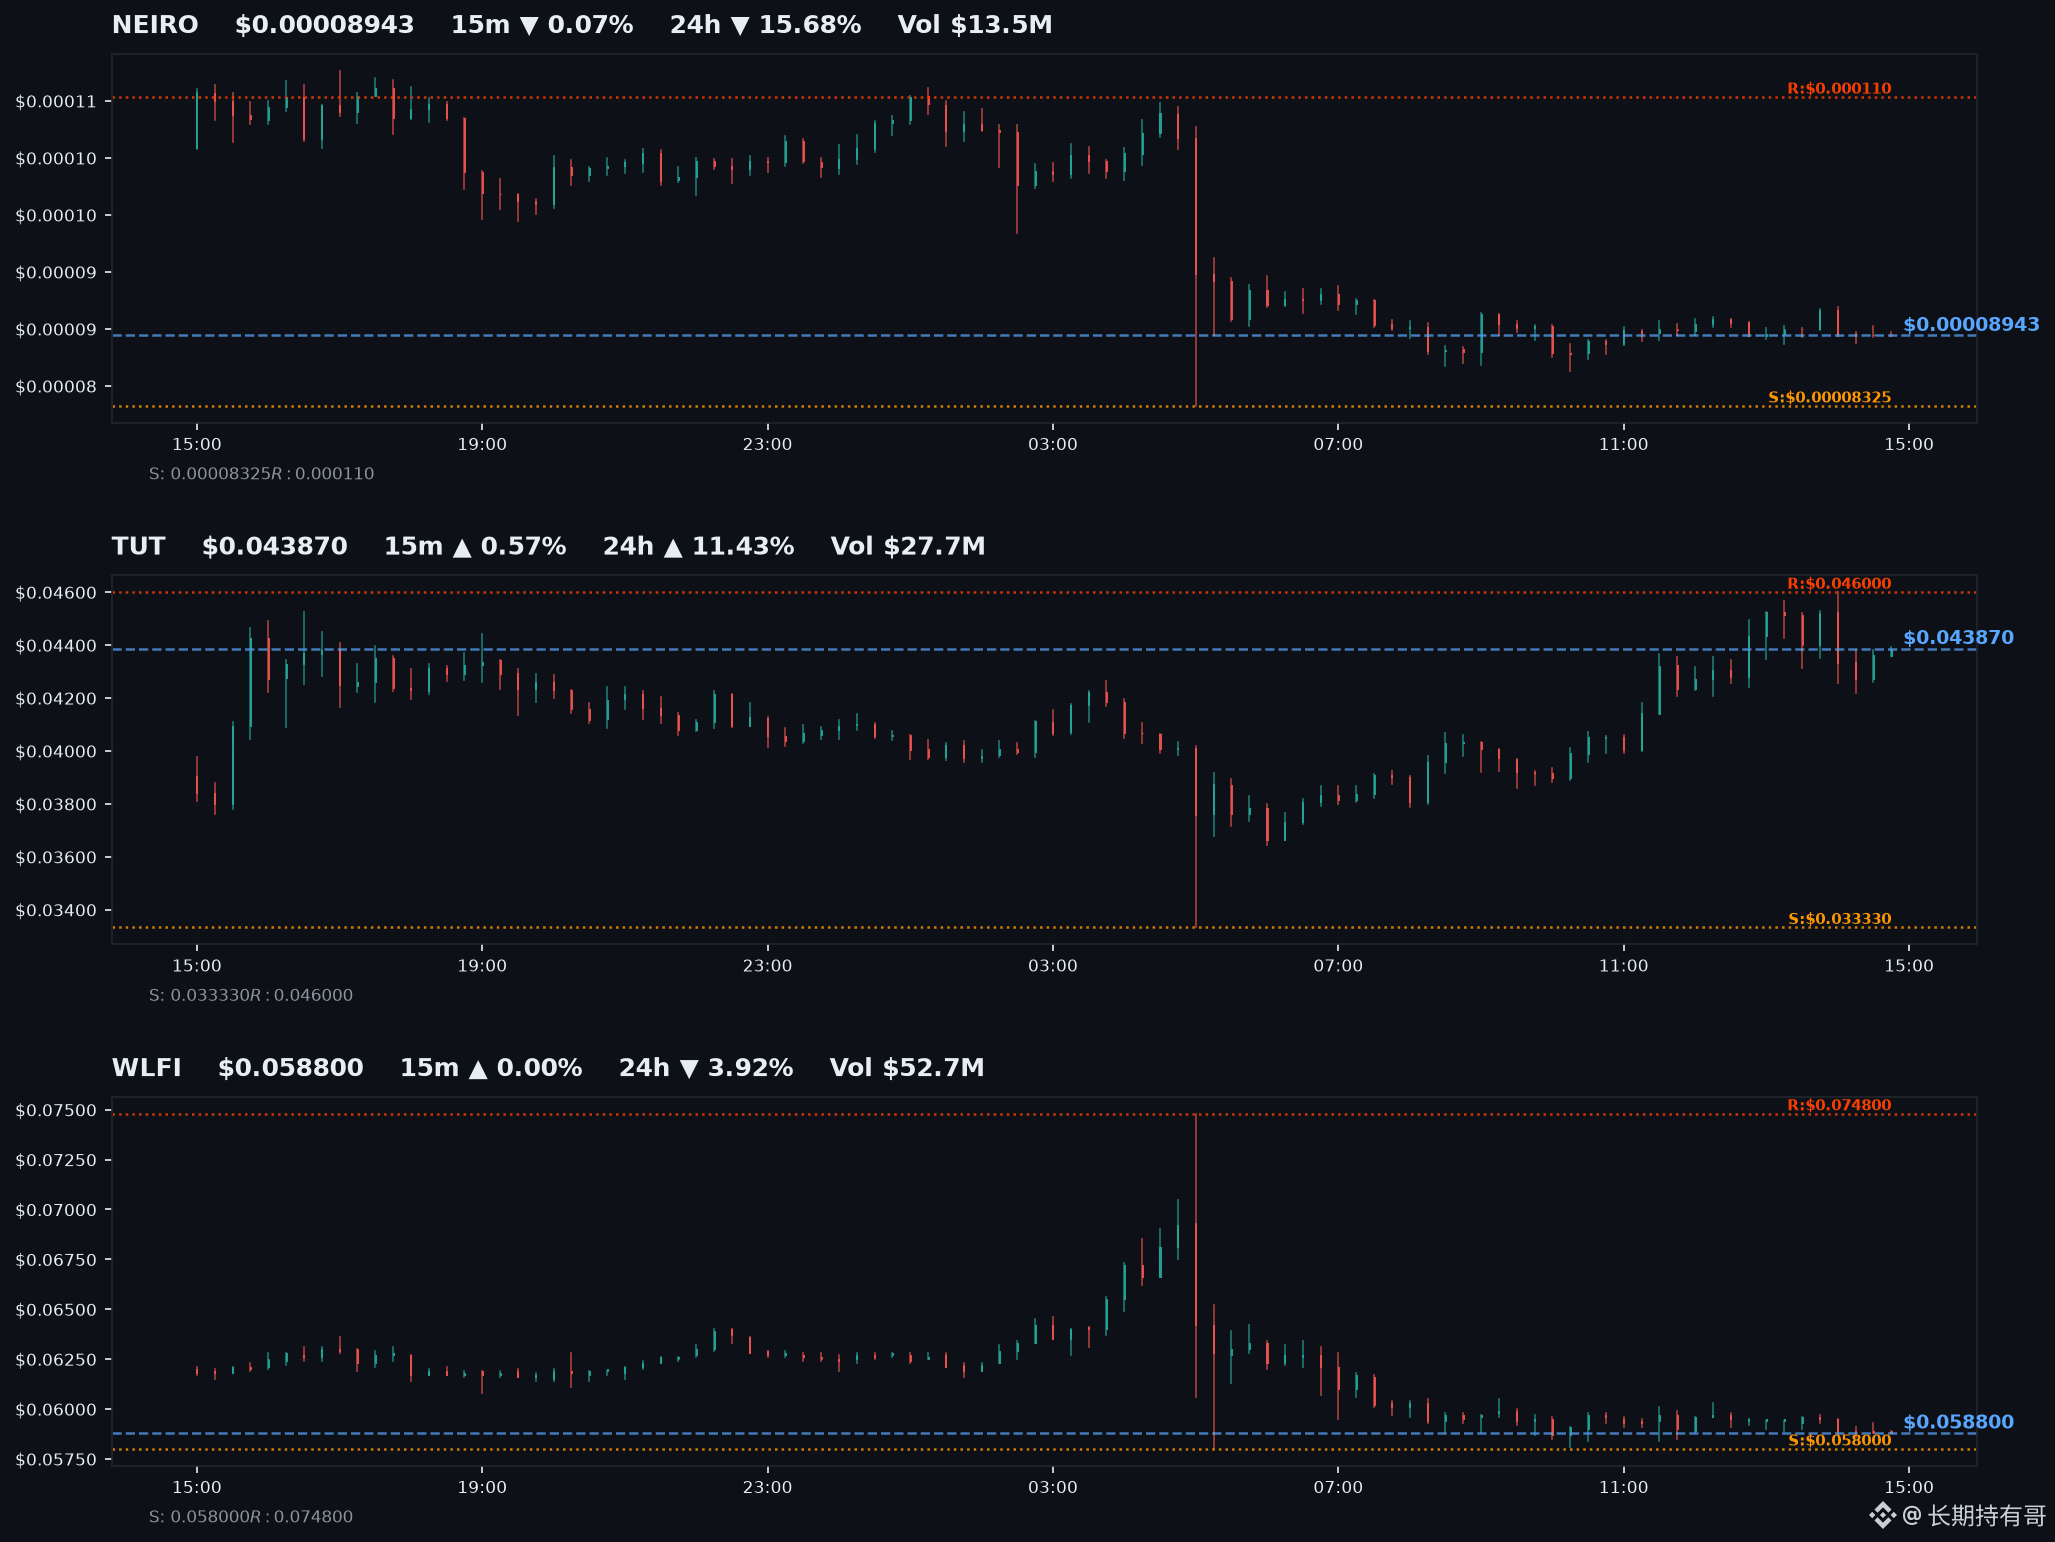This screenshot has height=1542, width=2055.
Task: Click the S:$0.058000 support label
Action: 1839,1440
